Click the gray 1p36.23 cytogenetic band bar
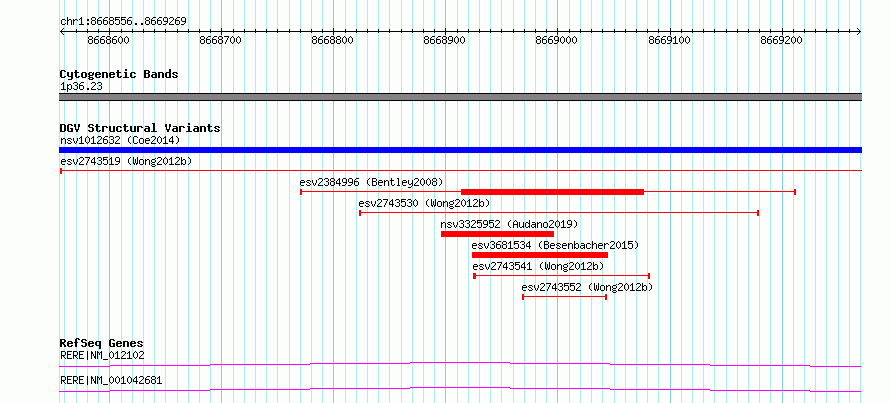890x403 pixels. [x=460, y=97]
